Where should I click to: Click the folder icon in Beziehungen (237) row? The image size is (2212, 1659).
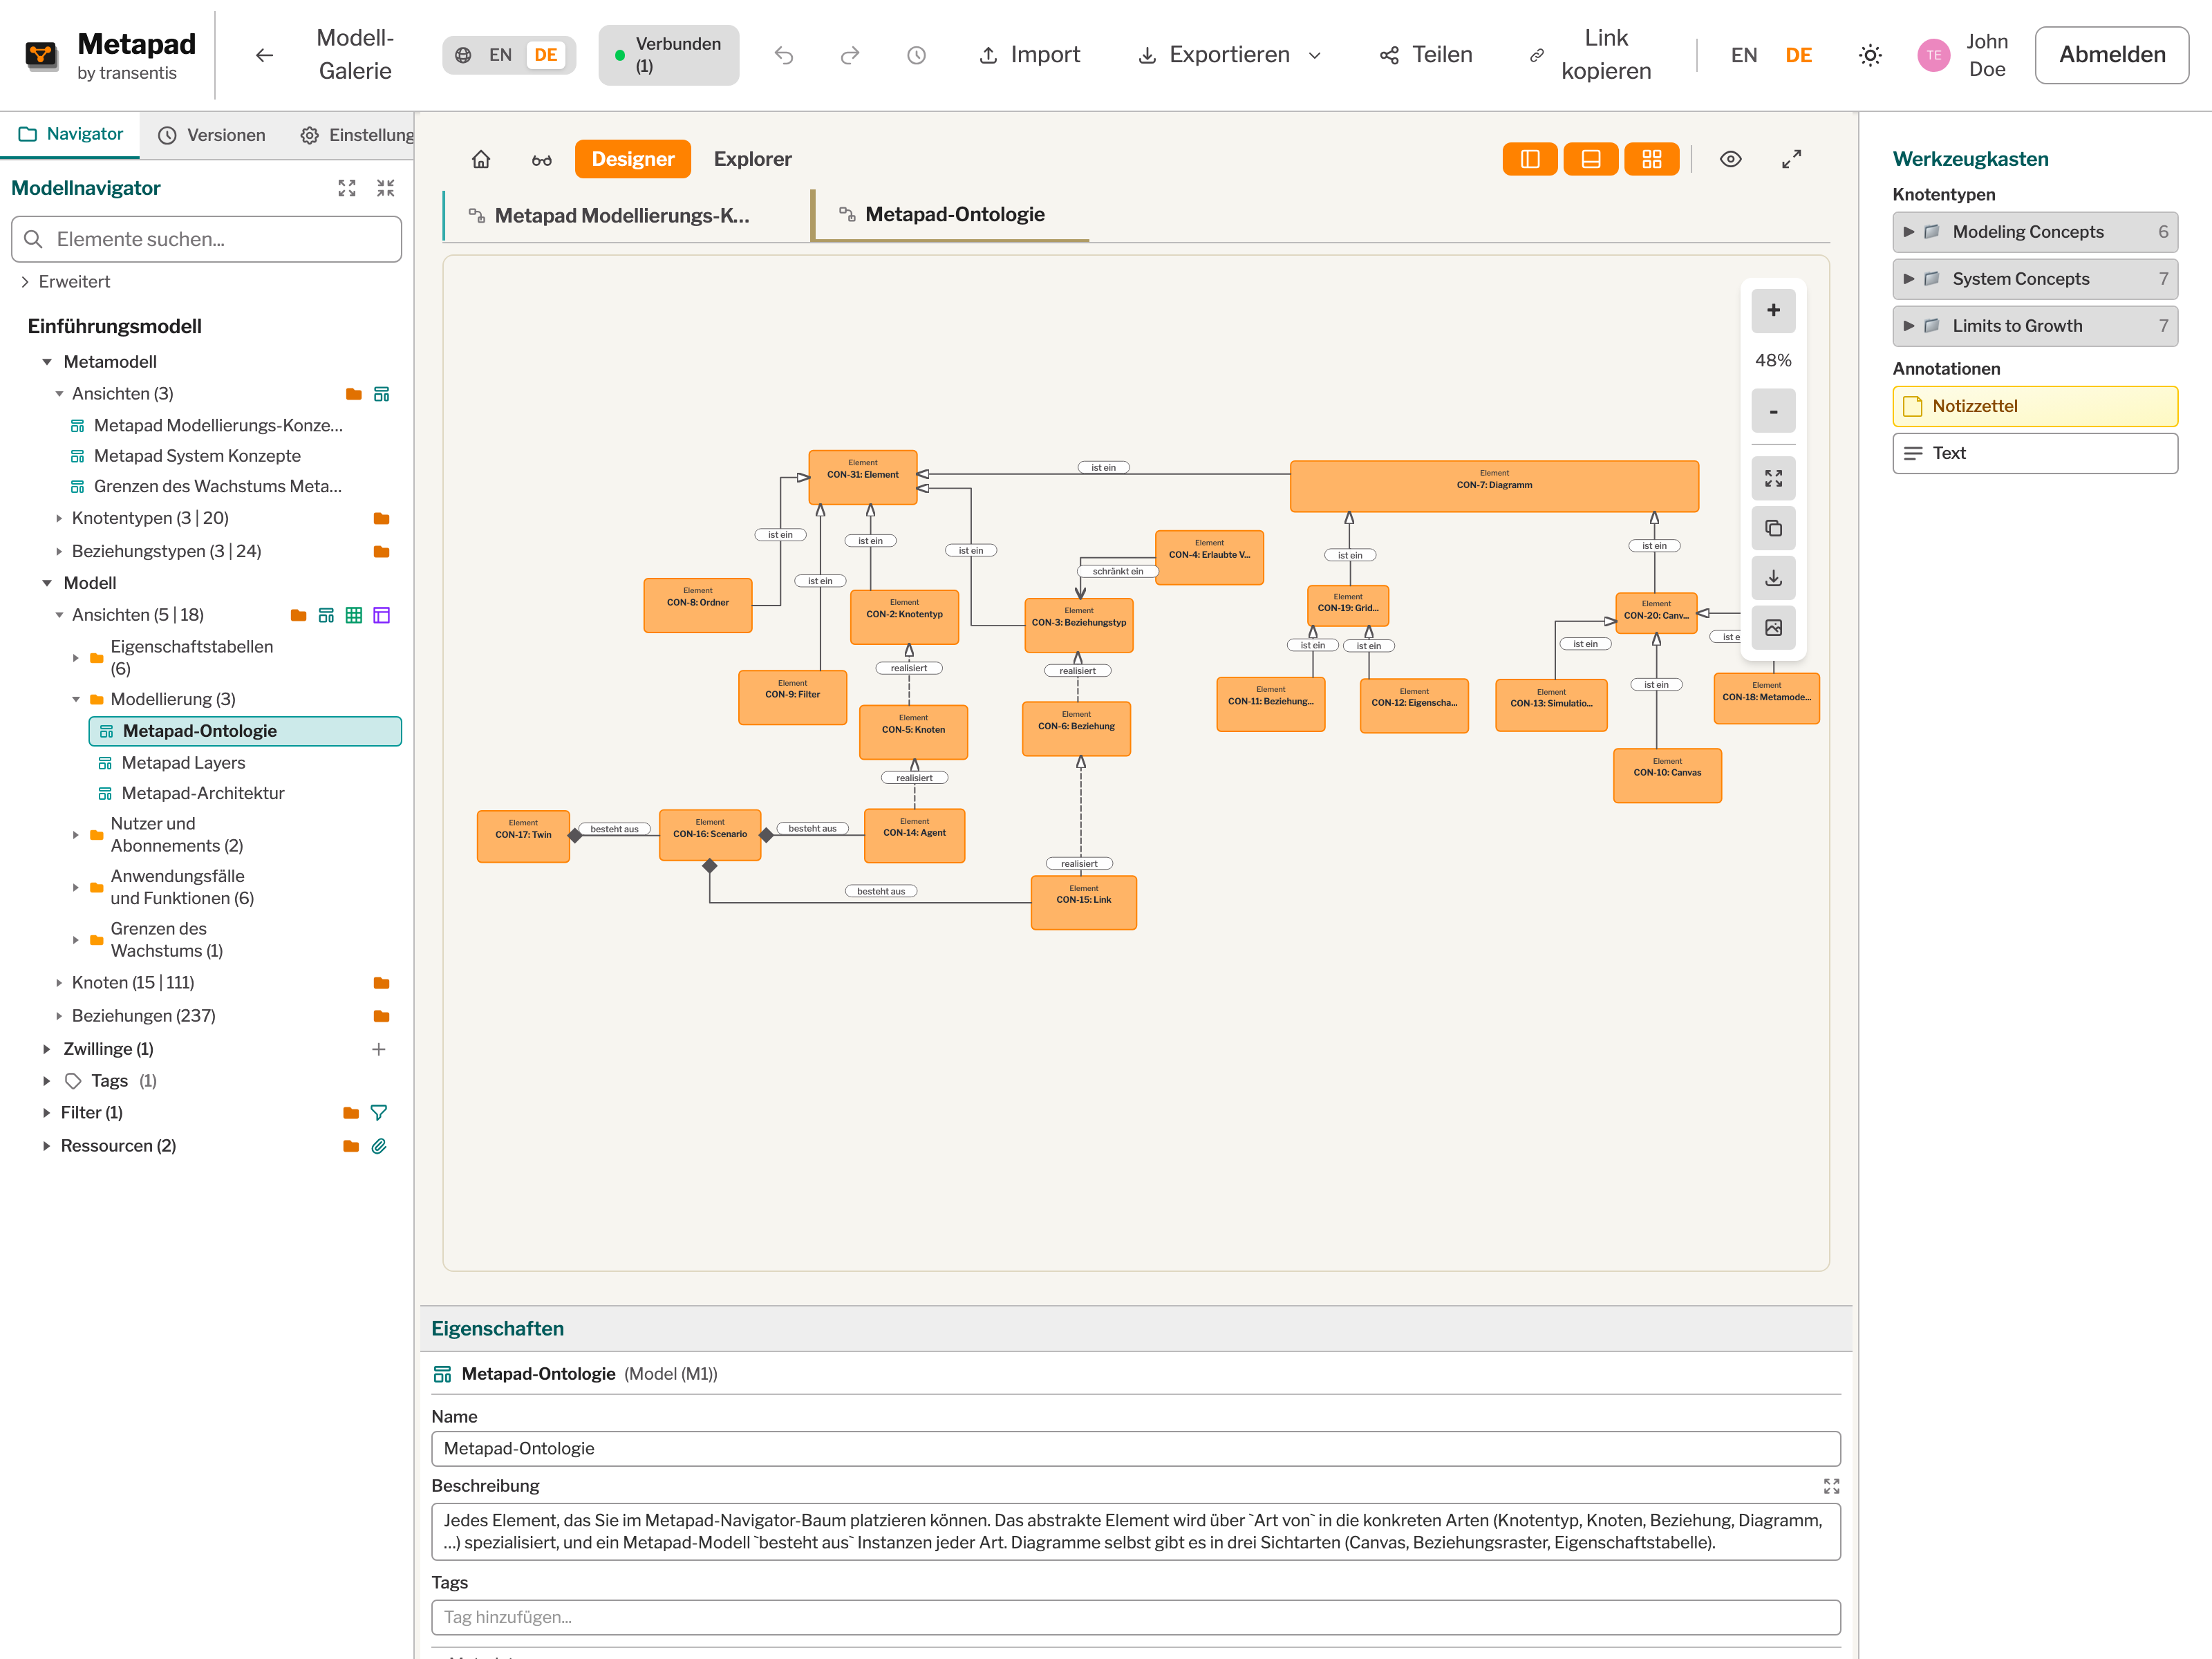(381, 1016)
